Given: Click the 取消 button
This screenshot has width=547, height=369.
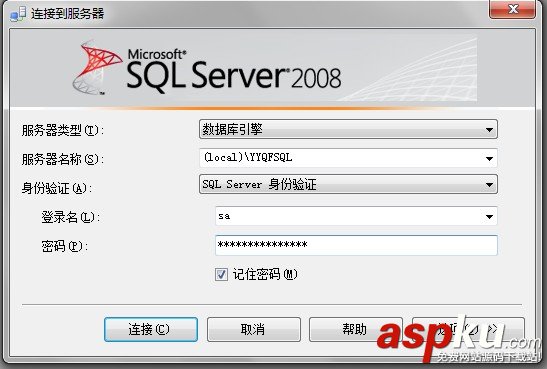Looking at the screenshot, I should (x=254, y=329).
